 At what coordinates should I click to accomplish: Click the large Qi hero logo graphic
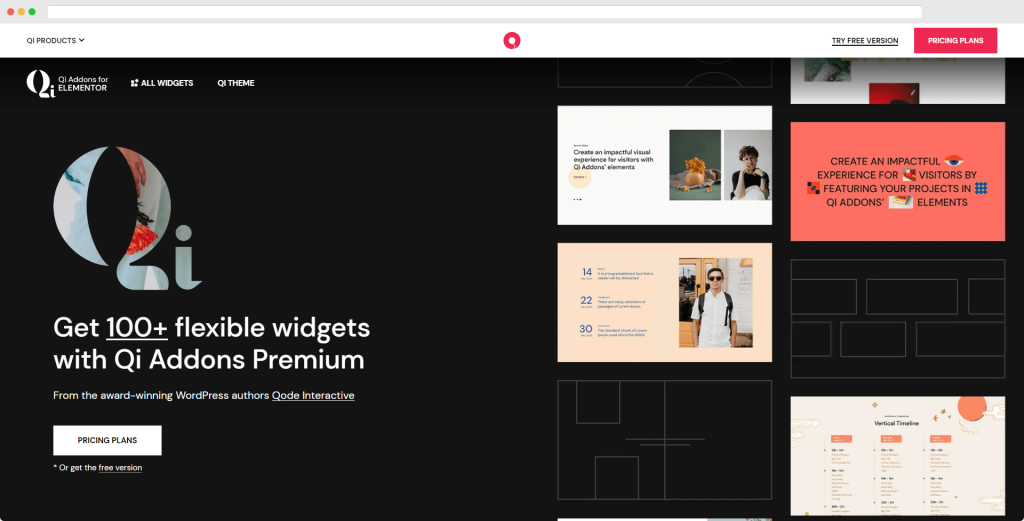(x=127, y=218)
